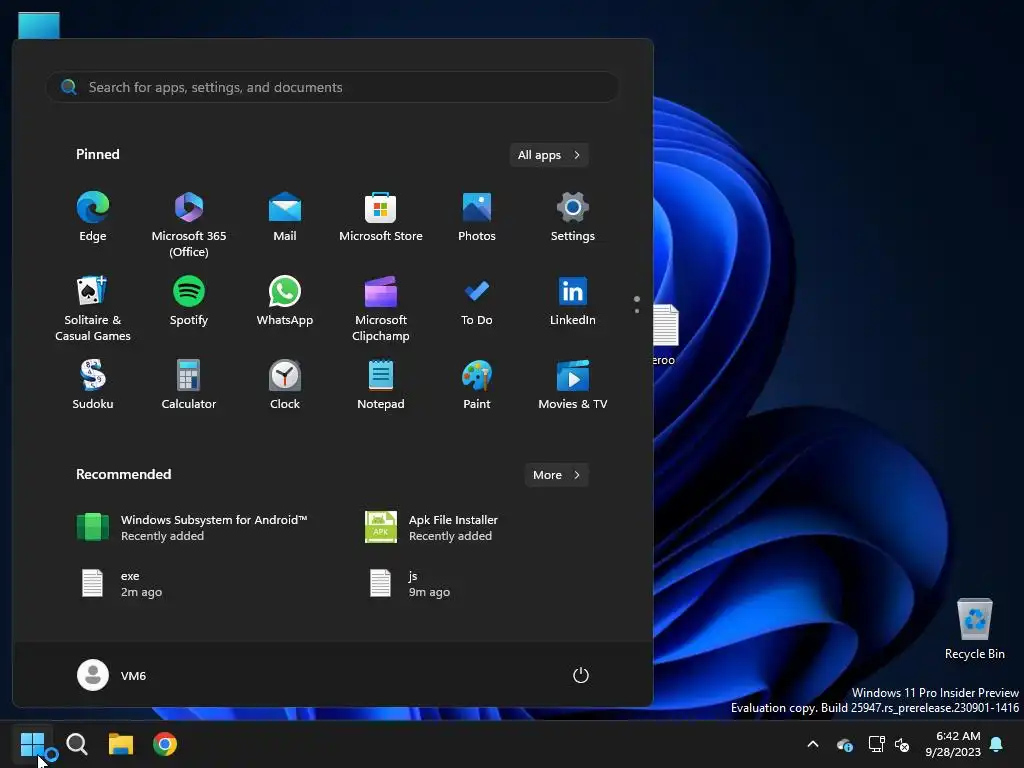Open Microsoft Clipchamp
This screenshot has height=768, width=1024.
point(381,308)
